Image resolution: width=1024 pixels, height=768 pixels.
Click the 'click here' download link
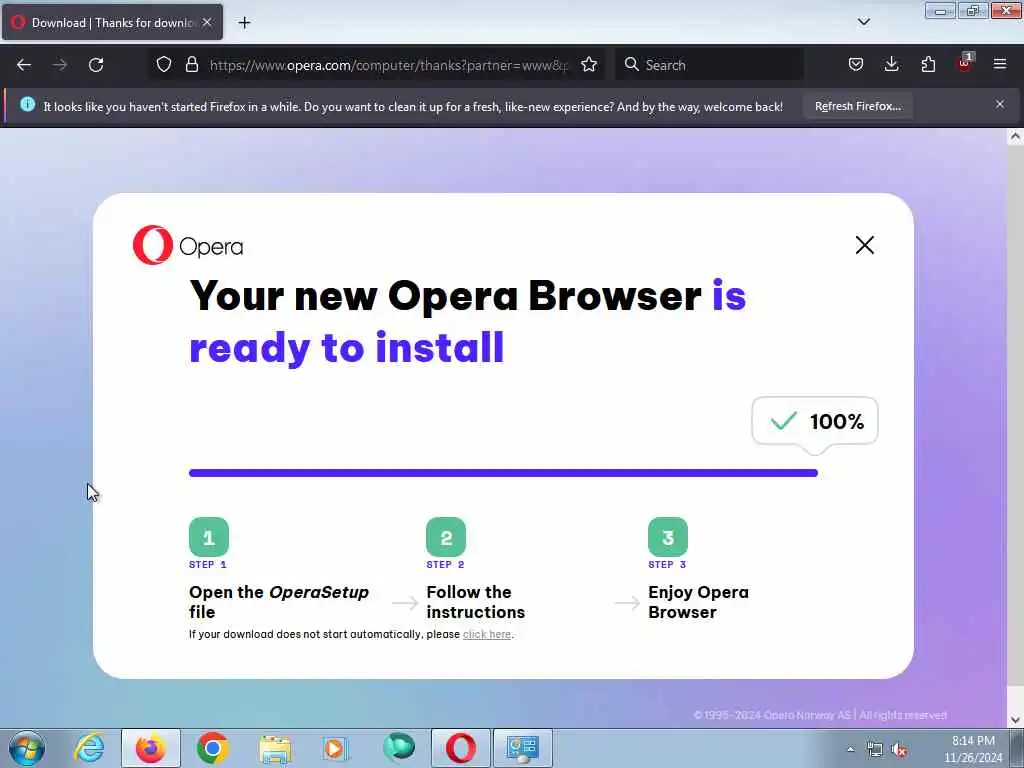coord(487,634)
